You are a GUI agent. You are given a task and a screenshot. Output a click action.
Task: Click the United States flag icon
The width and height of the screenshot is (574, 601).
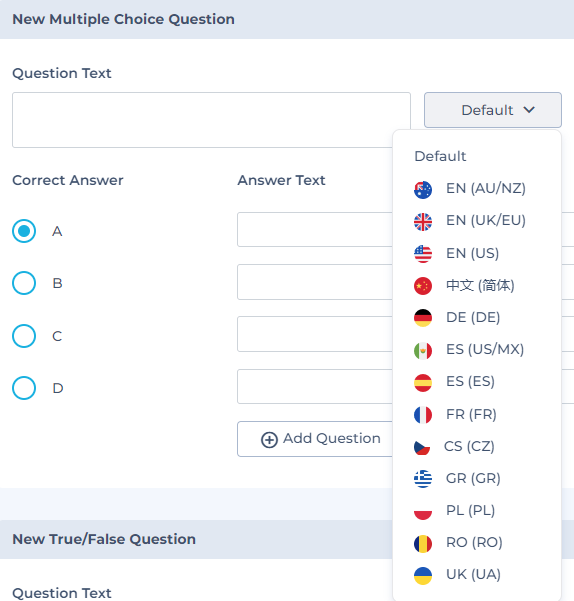point(423,254)
